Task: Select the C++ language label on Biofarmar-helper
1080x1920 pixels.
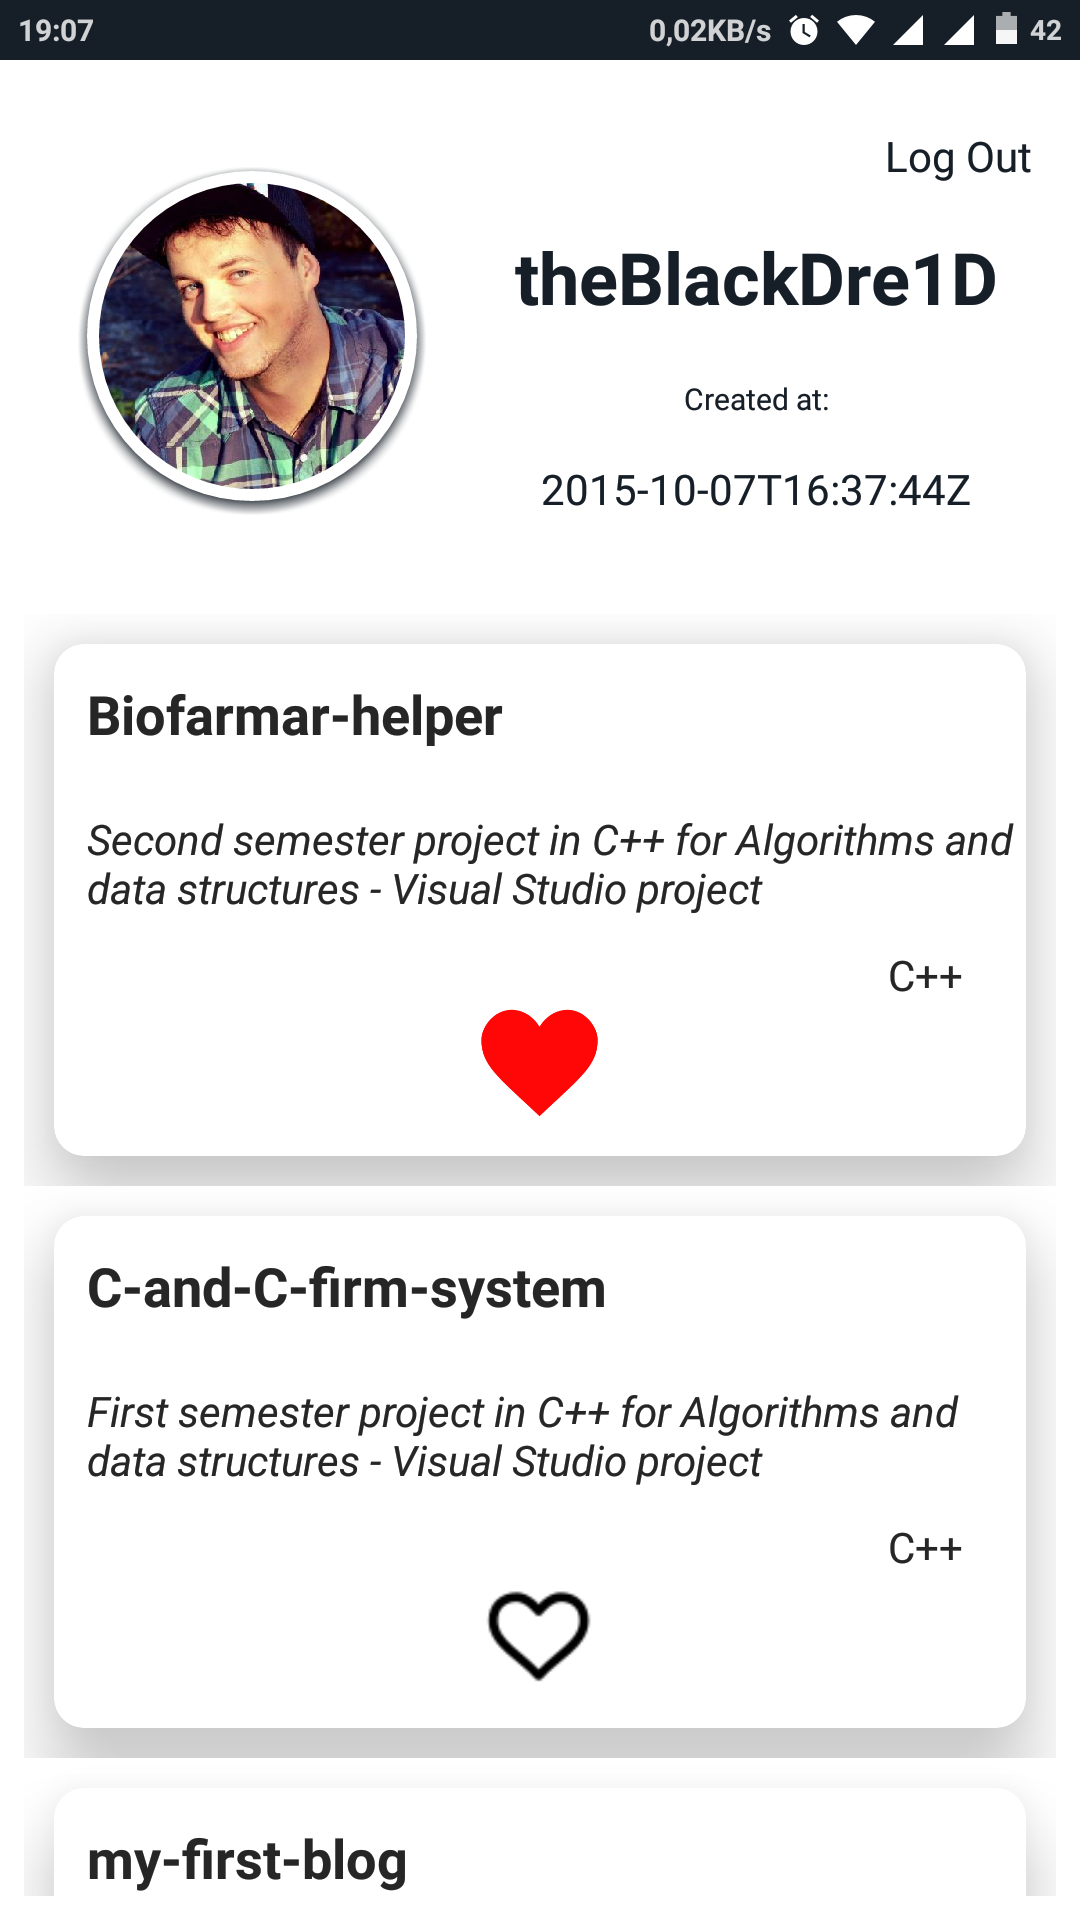Action: pyautogui.click(x=925, y=975)
